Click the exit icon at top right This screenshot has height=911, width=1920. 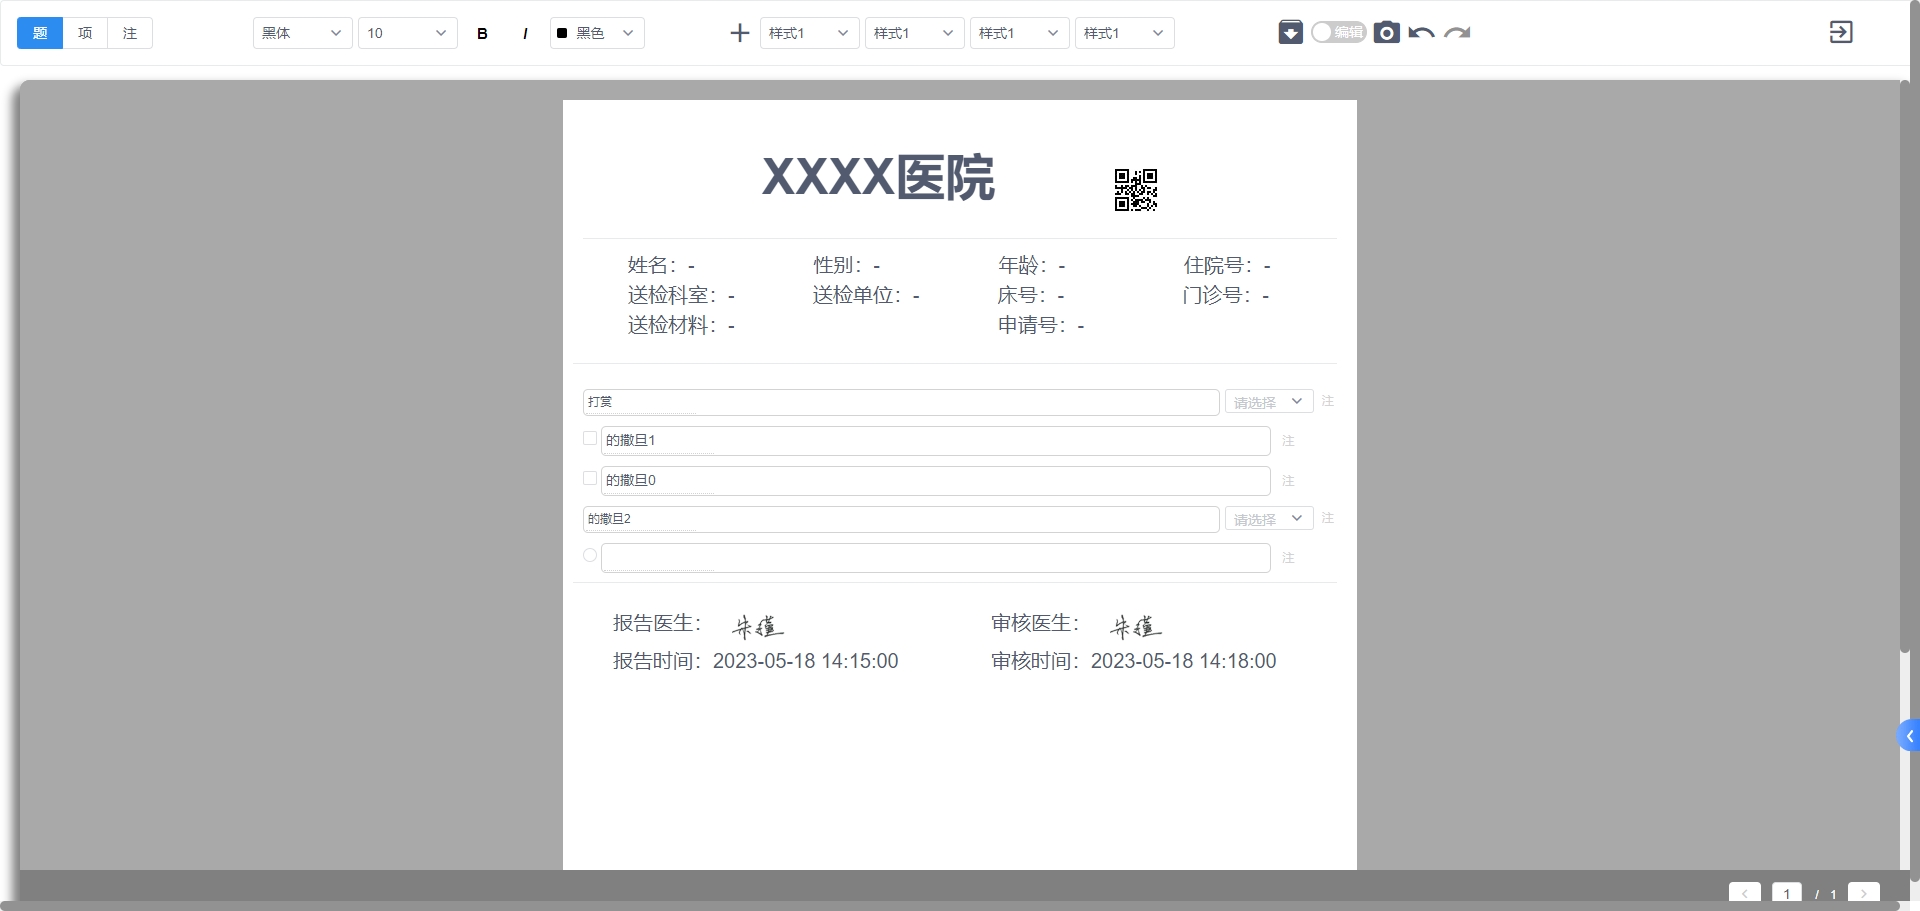coord(1841,32)
